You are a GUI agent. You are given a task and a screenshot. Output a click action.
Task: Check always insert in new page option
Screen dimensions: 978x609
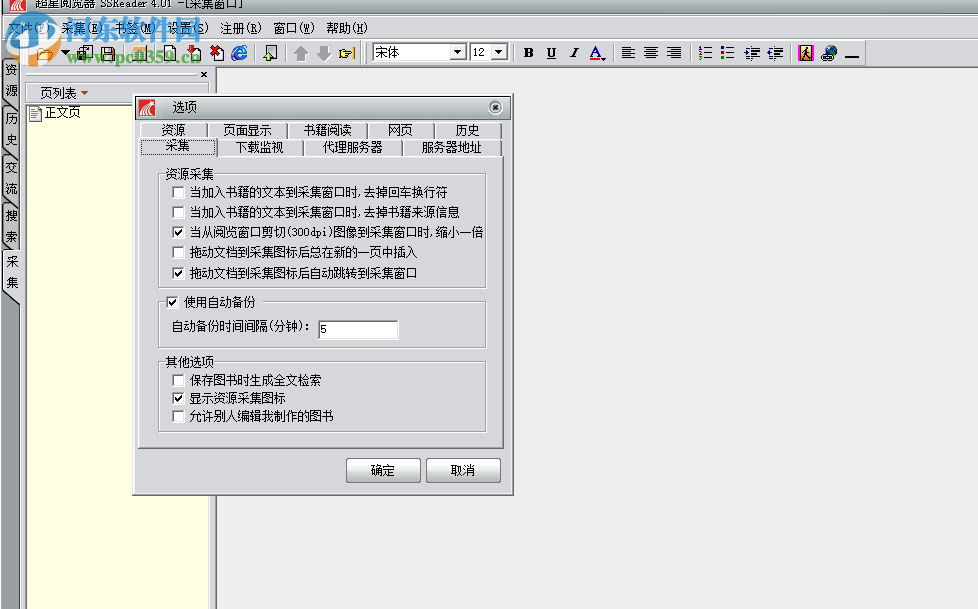(x=178, y=252)
